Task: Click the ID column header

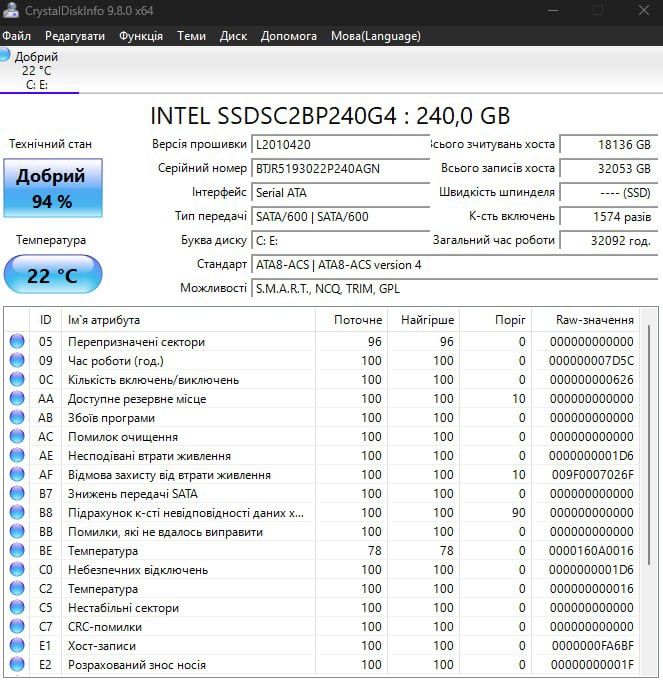Action: [x=45, y=320]
